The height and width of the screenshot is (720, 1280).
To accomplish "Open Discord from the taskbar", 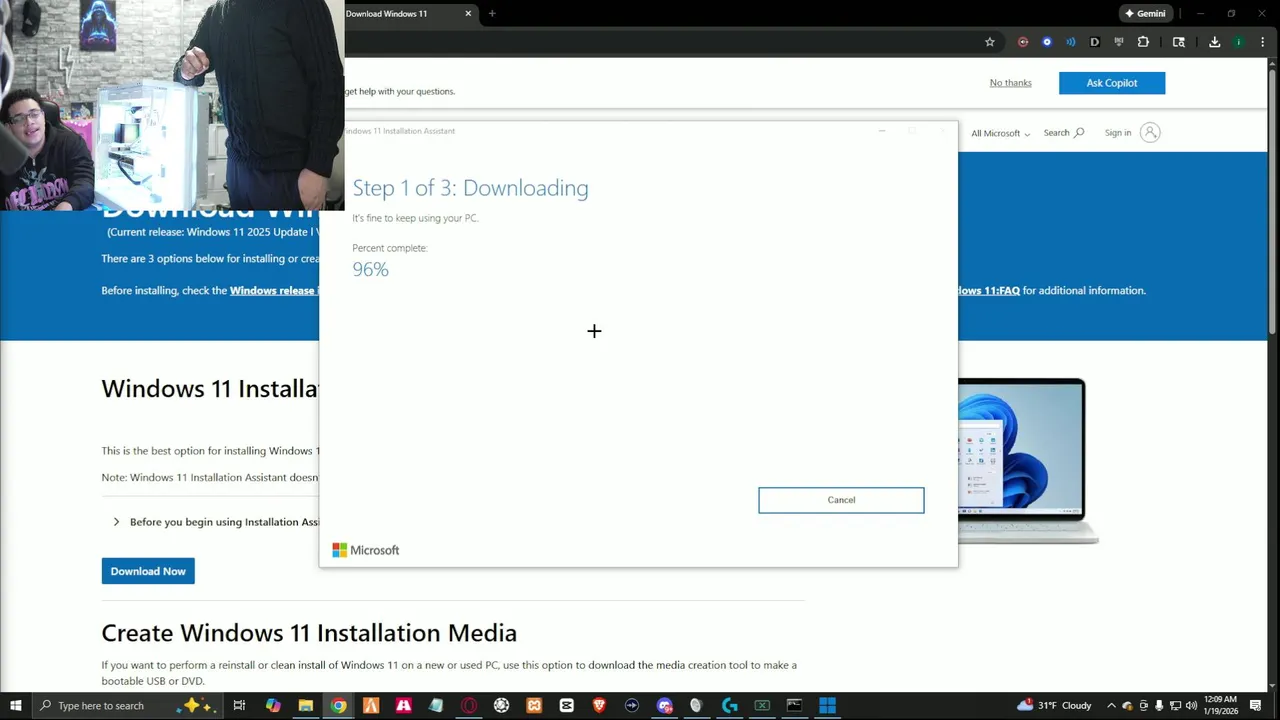I will (665, 705).
